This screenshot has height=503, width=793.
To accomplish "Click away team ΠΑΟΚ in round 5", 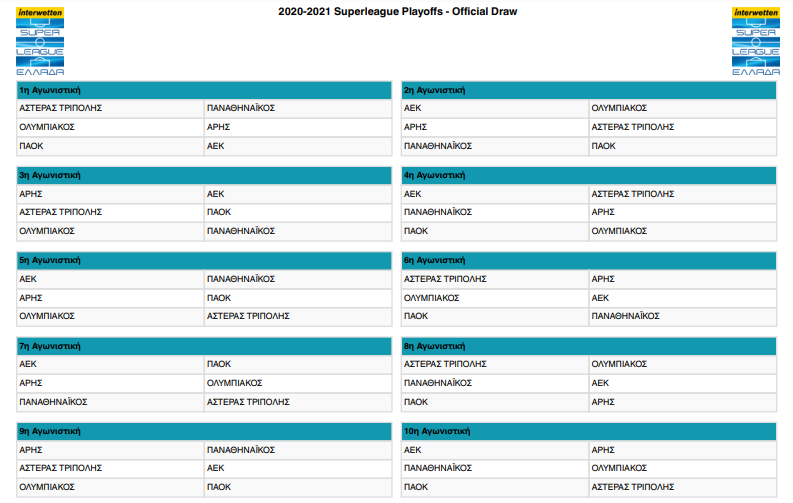I will pos(219,298).
